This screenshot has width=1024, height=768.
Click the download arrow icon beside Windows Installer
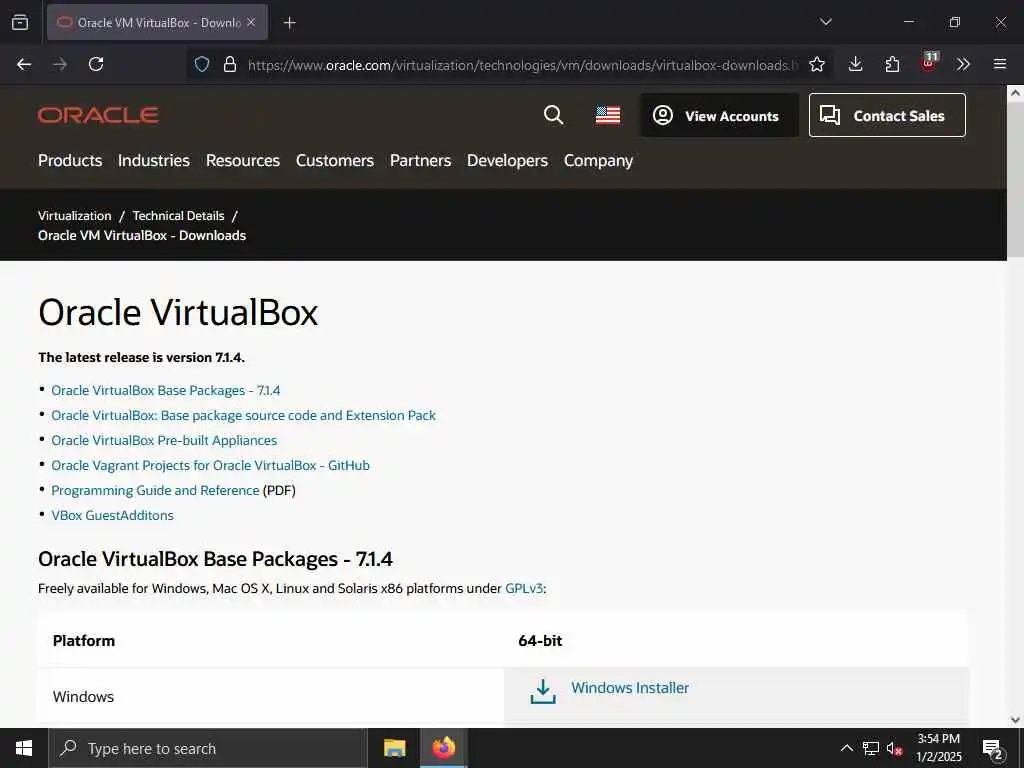(x=543, y=692)
